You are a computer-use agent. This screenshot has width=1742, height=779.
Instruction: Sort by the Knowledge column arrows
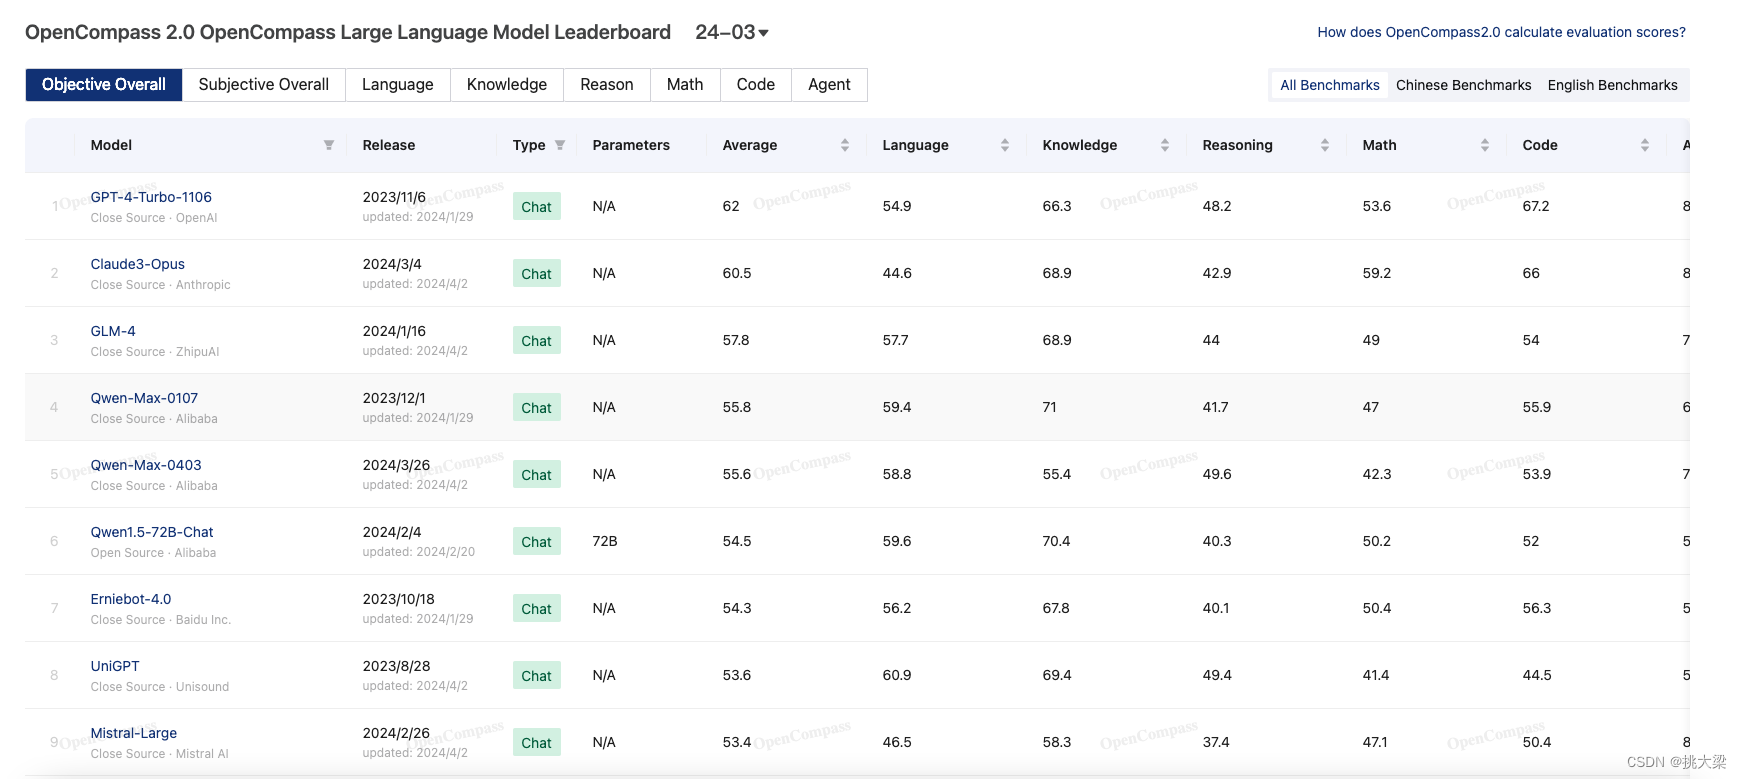point(1165,145)
